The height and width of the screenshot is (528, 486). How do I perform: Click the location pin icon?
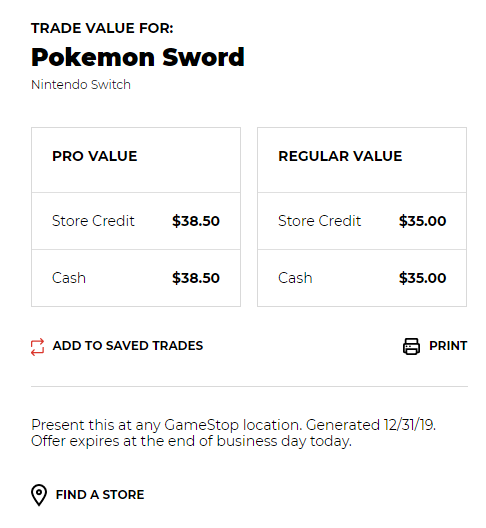pyautogui.click(x=39, y=495)
